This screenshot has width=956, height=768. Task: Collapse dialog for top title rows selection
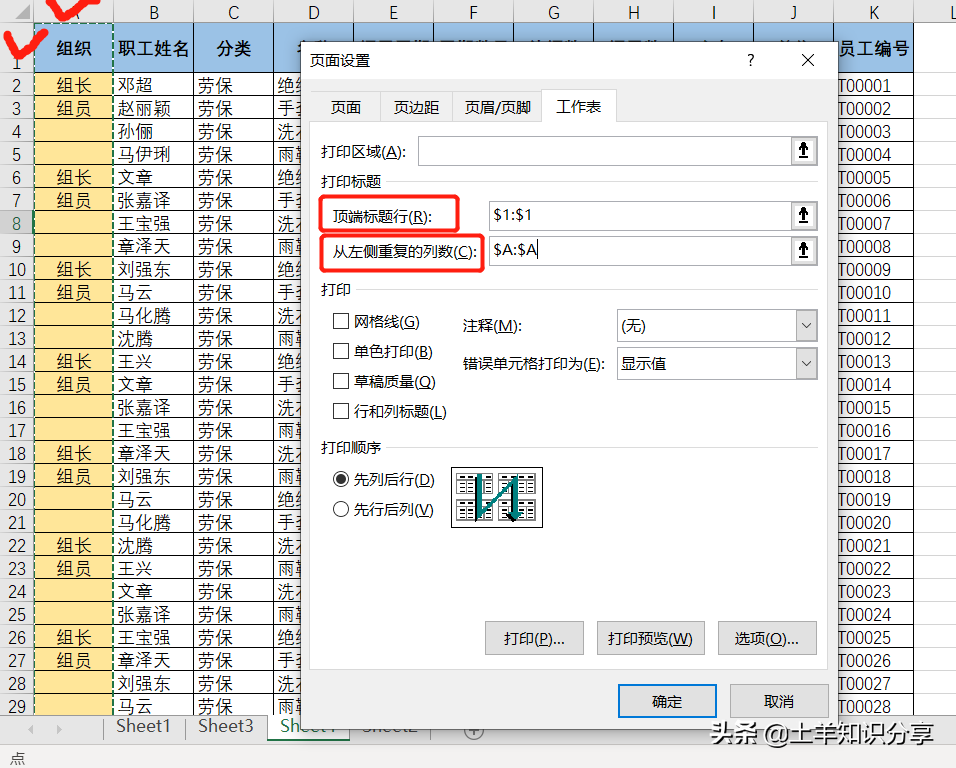(804, 215)
